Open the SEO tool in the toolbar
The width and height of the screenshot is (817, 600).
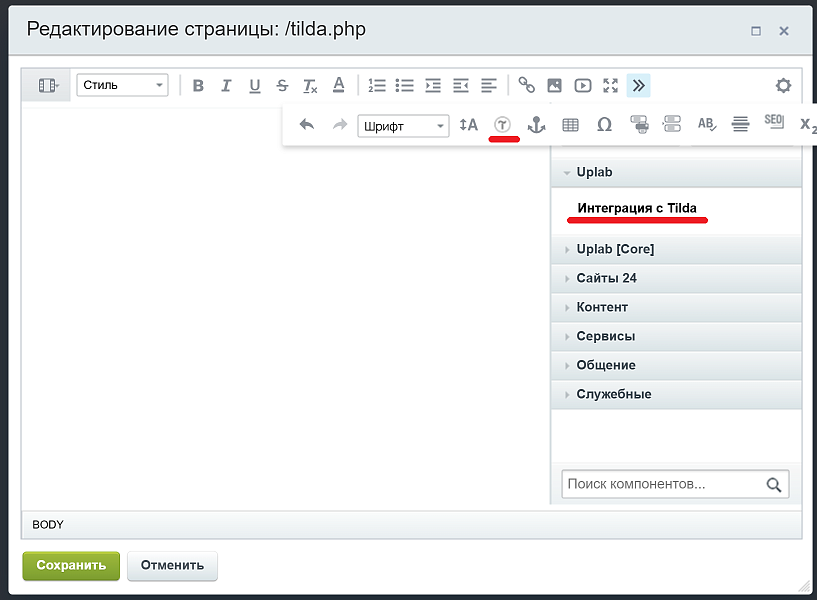point(773,124)
